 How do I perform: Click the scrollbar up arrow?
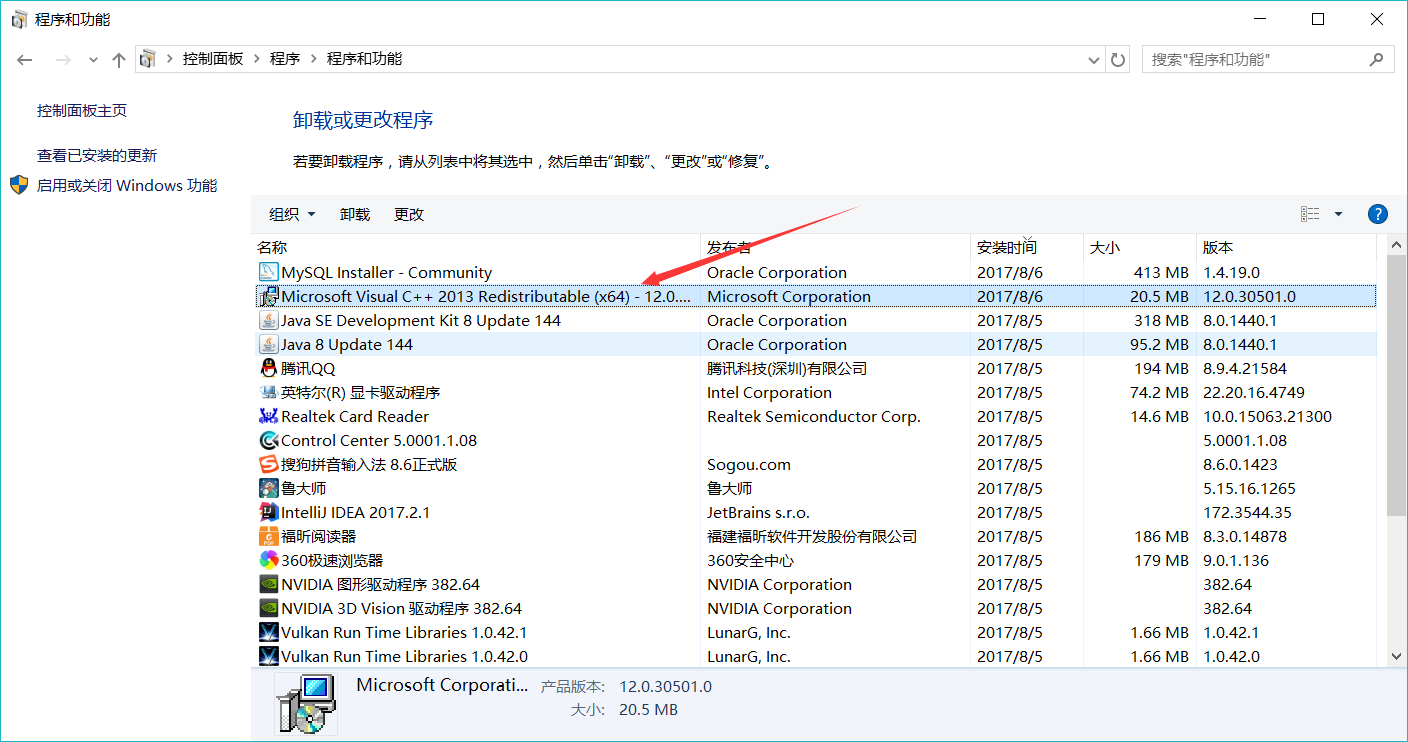(1397, 245)
